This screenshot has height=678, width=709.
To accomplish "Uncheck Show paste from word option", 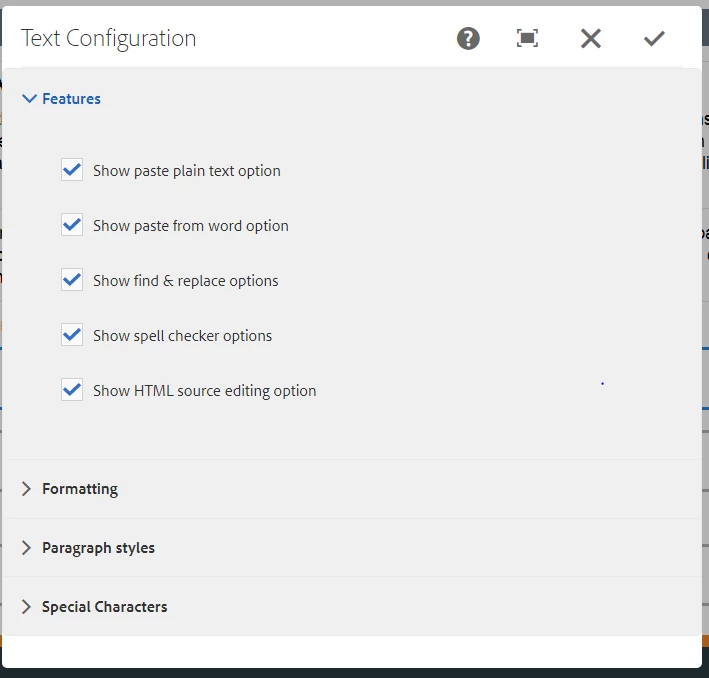I will [x=72, y=225].
